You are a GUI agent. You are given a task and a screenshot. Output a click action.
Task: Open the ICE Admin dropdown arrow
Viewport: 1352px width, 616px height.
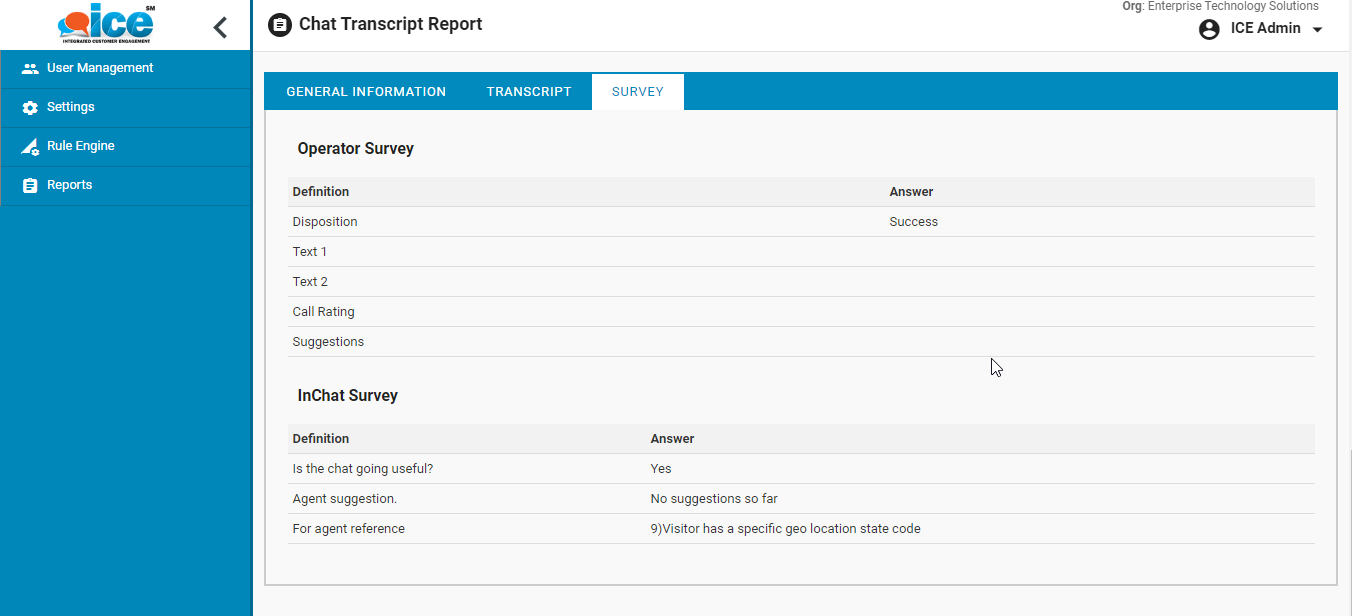point(1317,30)
